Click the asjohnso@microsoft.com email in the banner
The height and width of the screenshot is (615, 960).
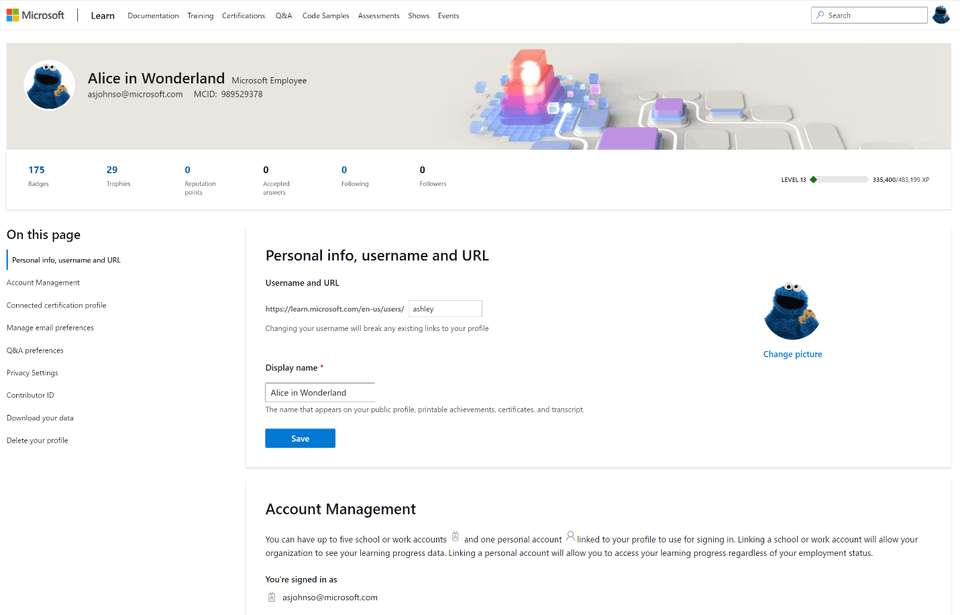pyautogui.click(x=135, y=94)
